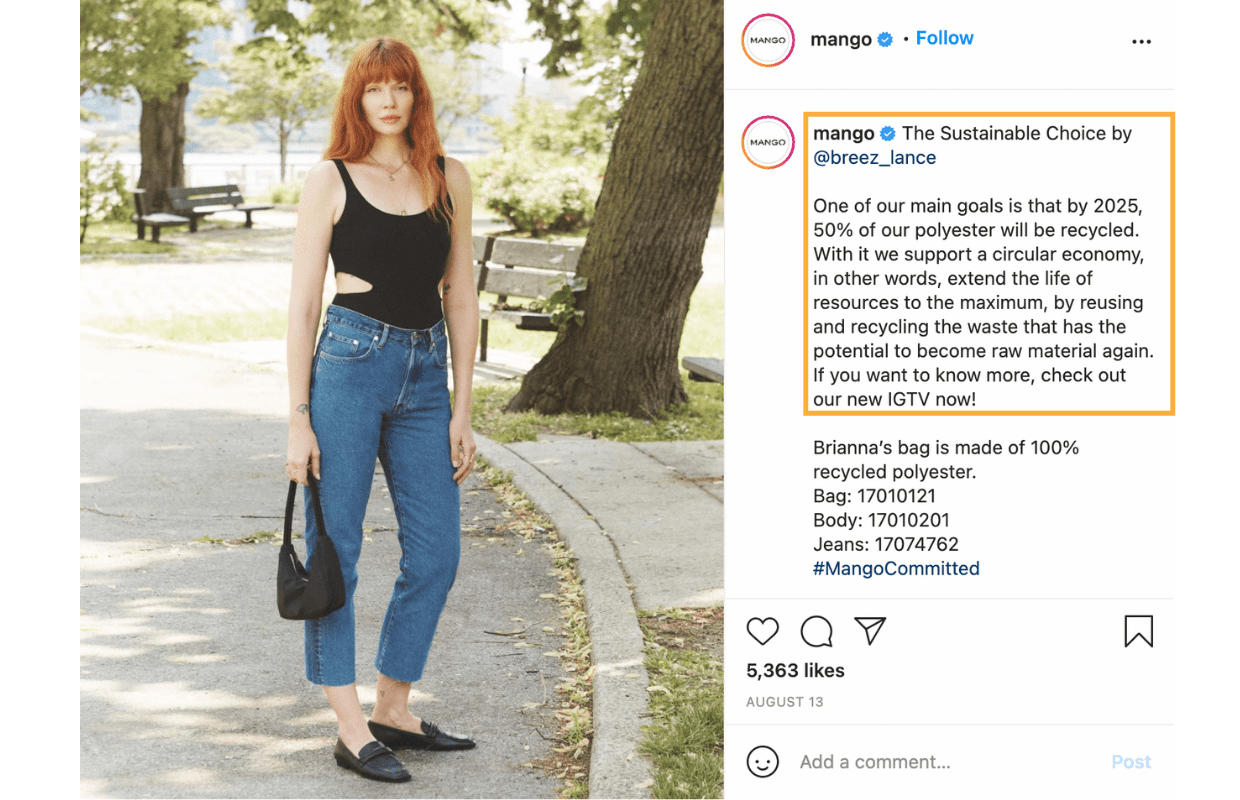Click the Mango profile avatar in header
The width and height of the screenshot is (1240, 800).
(x=768, y=41)
